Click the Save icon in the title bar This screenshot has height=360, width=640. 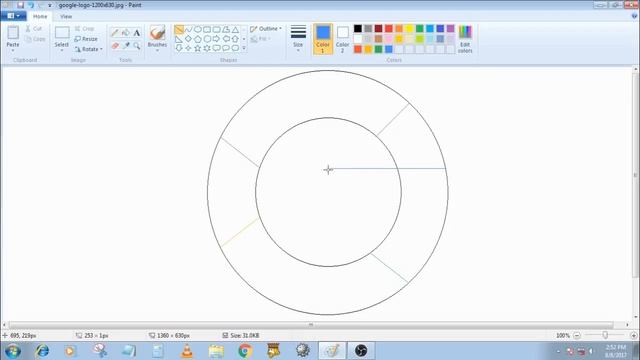pos(20,5)
